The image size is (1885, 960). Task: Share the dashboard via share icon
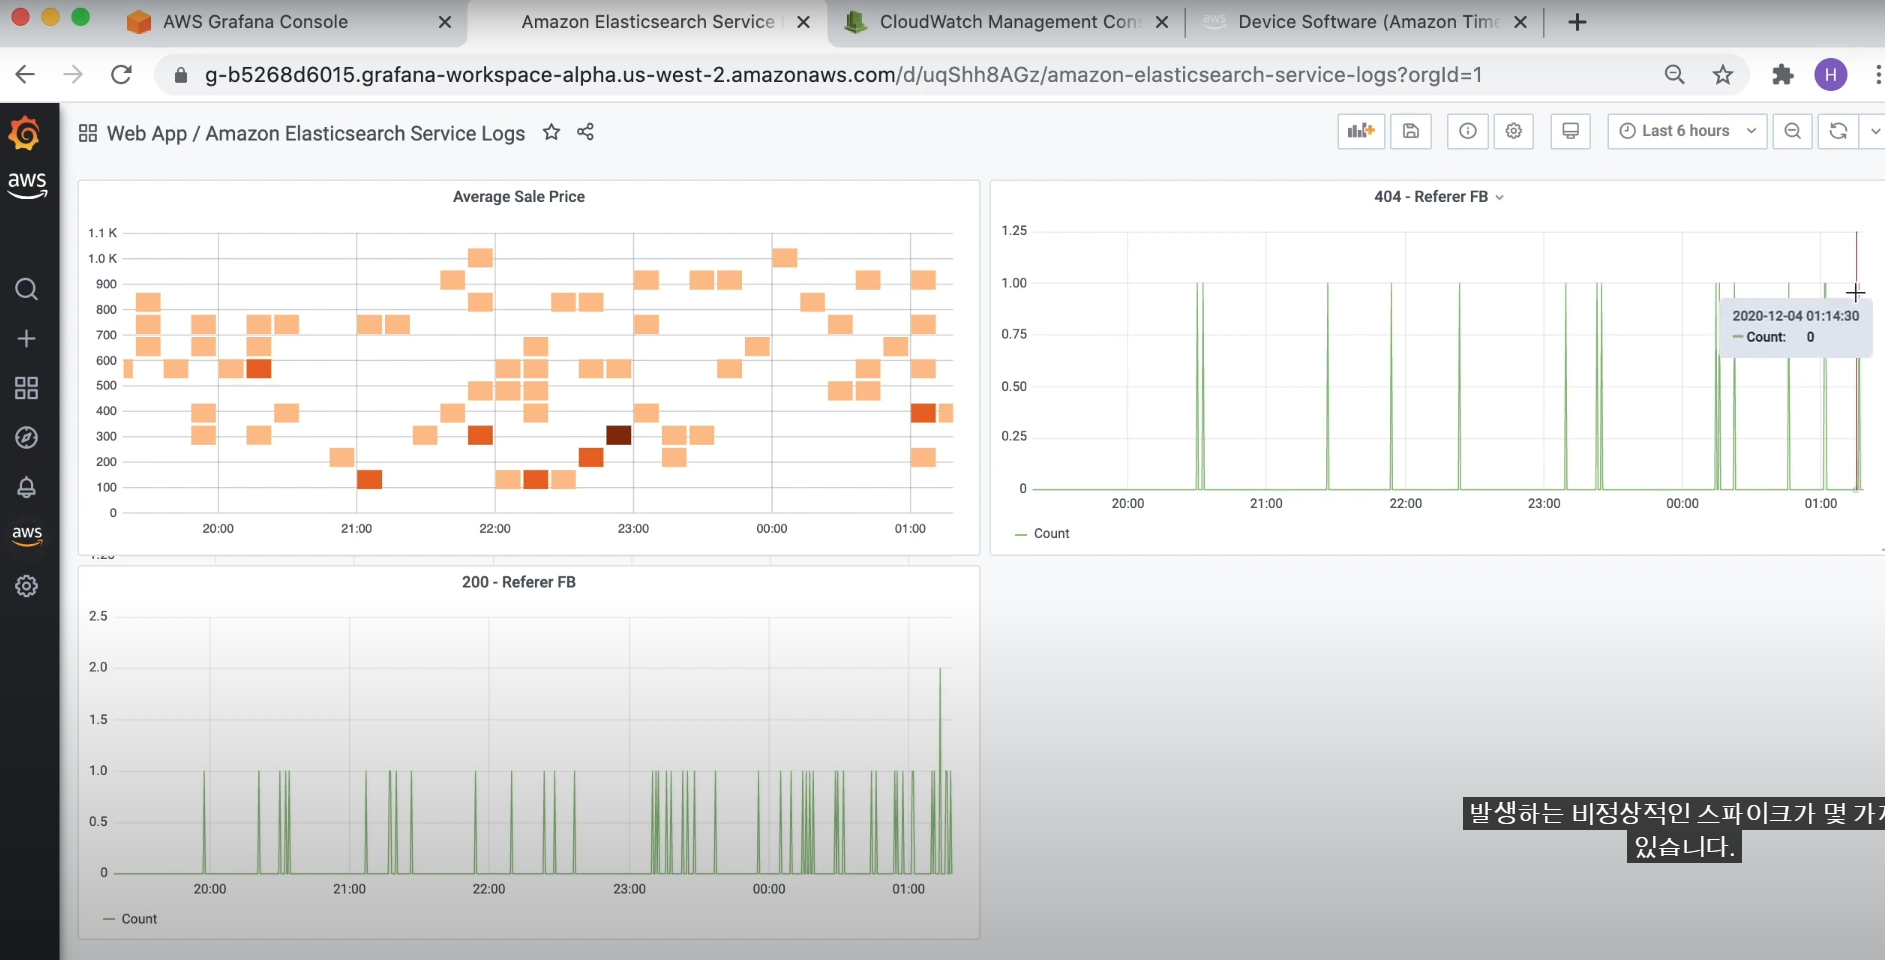click(586, 132)
